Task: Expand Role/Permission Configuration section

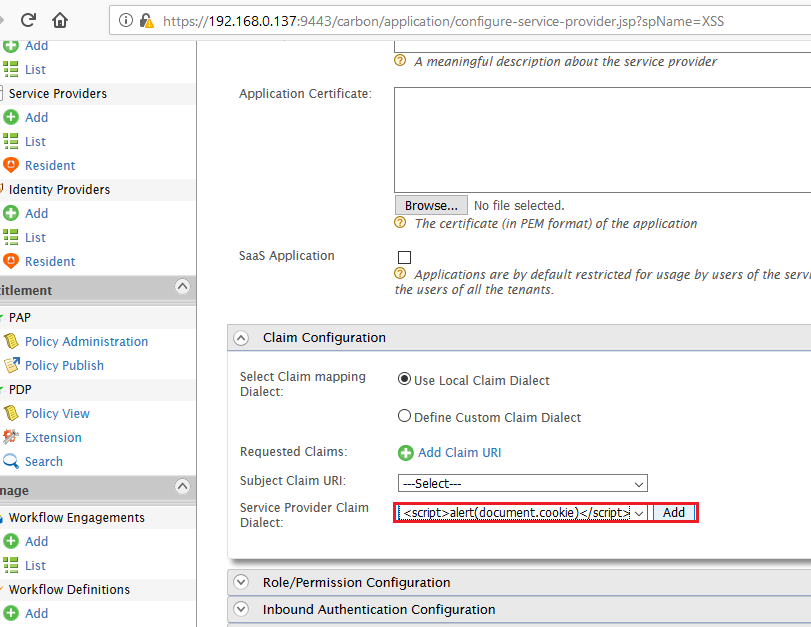Action: tap(240, 582)
